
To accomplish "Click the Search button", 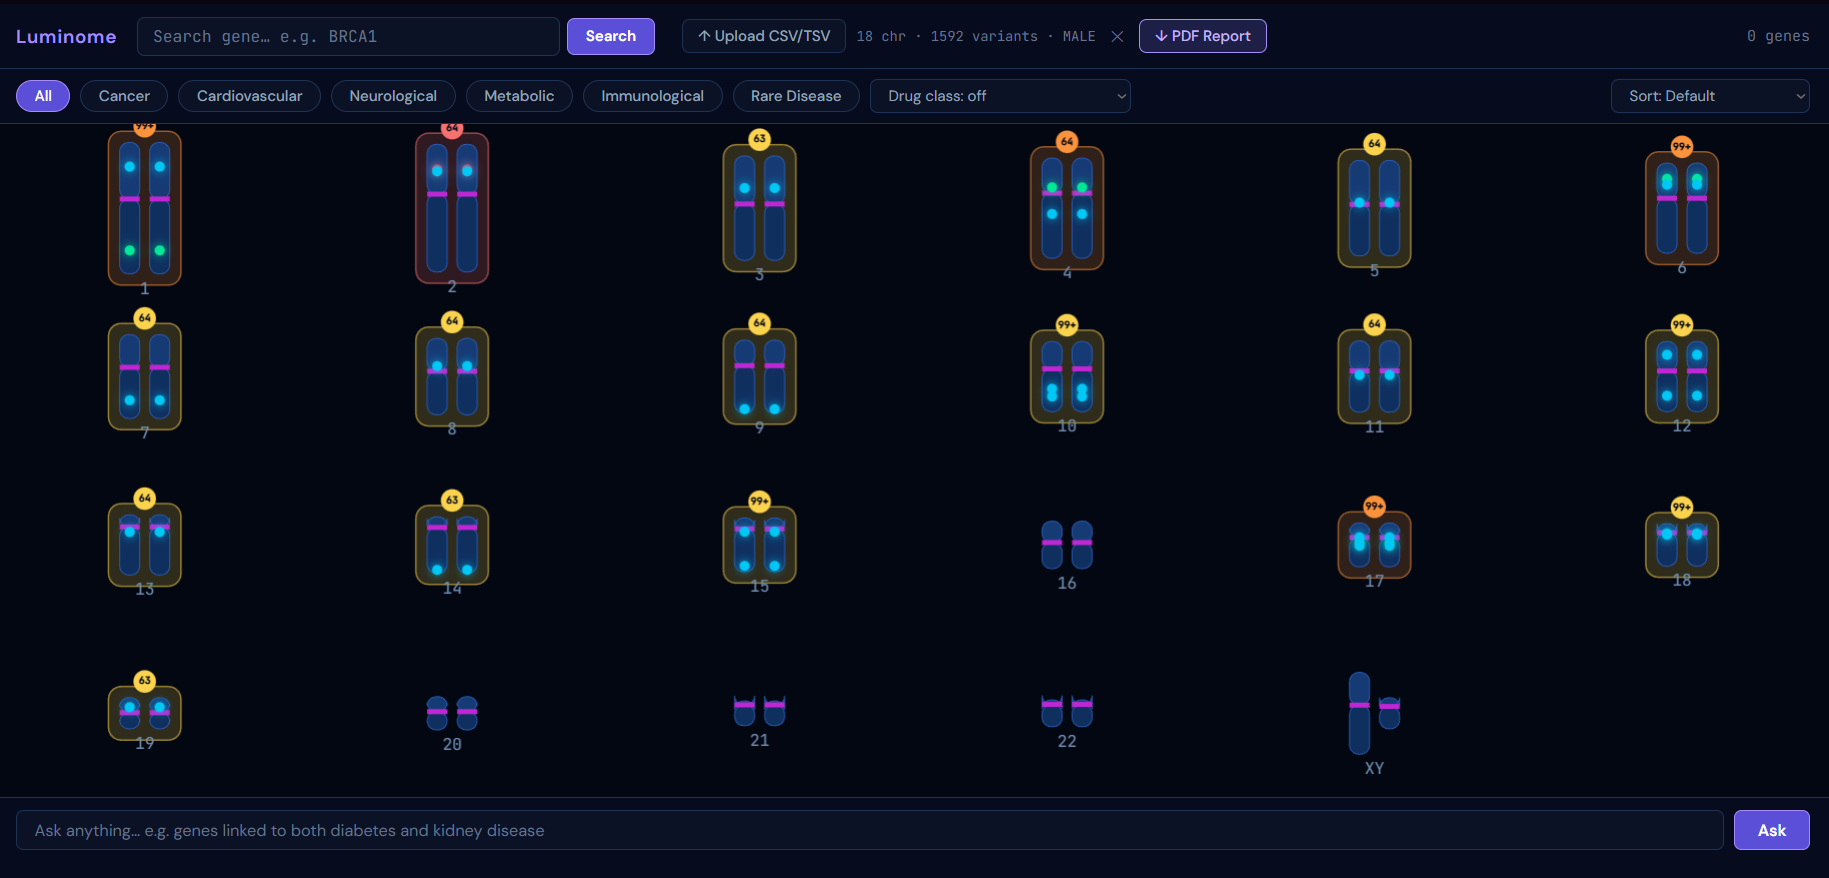I will 611,36.
